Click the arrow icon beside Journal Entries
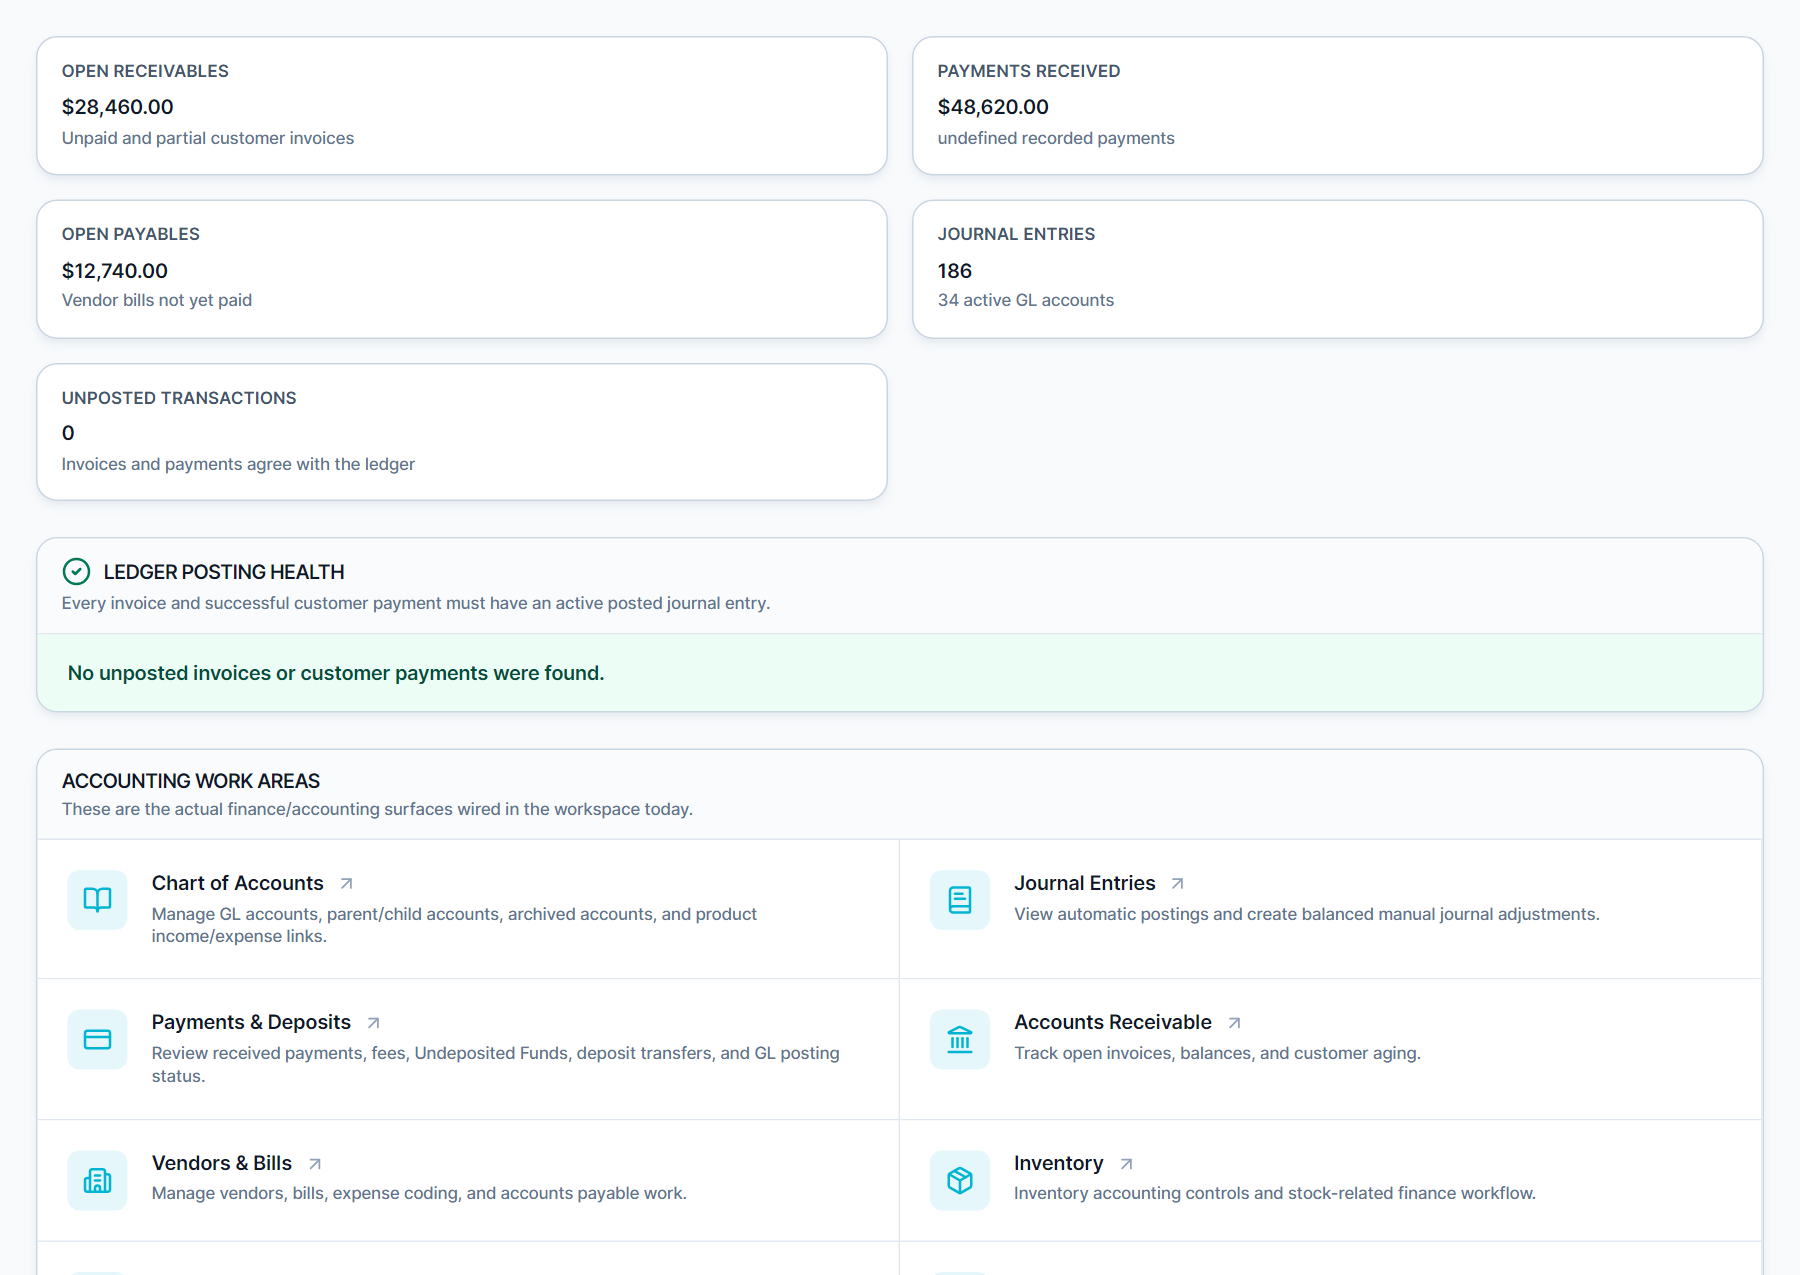 (x=1177, y=884)
